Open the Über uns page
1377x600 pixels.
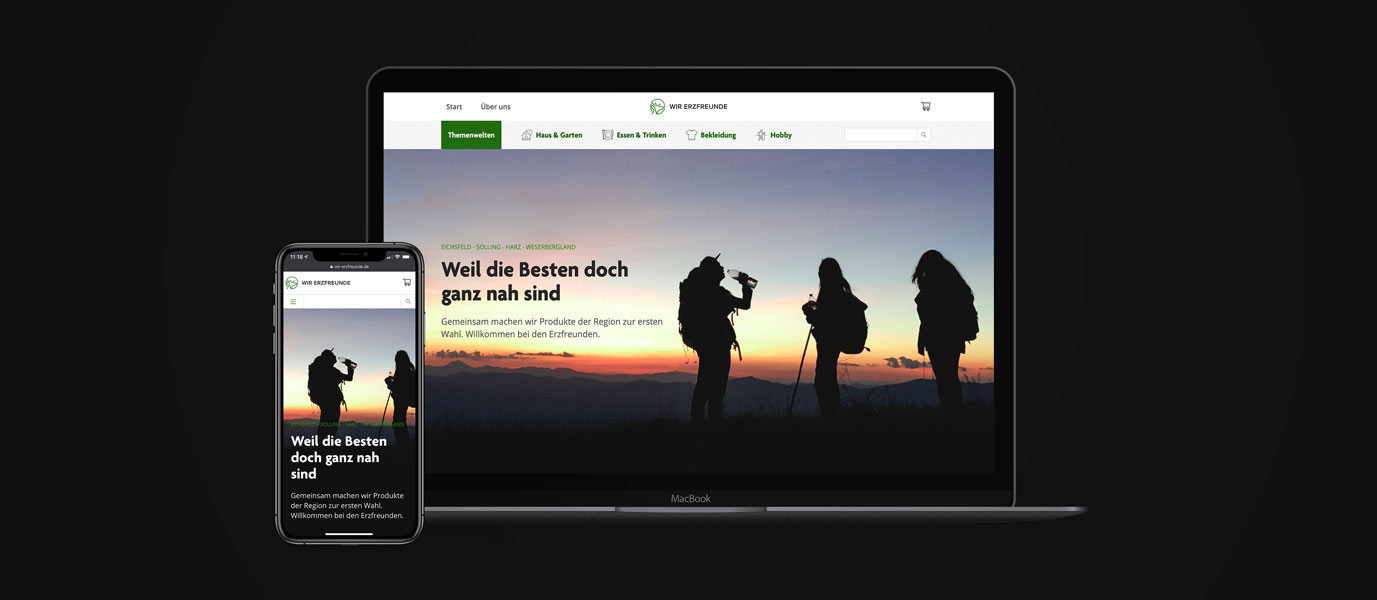click(x=495, y=107)
